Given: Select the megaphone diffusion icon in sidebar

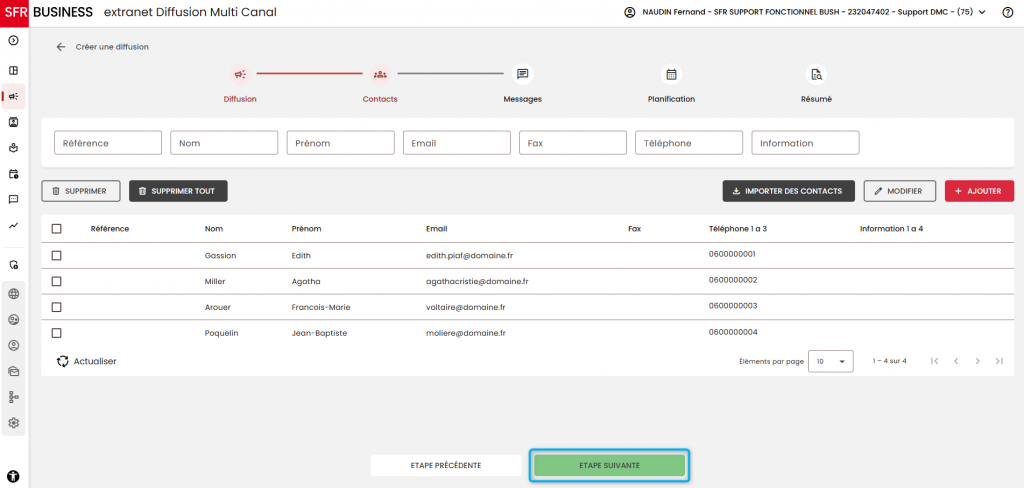Looking at the screenshot, I should point(13,96).
